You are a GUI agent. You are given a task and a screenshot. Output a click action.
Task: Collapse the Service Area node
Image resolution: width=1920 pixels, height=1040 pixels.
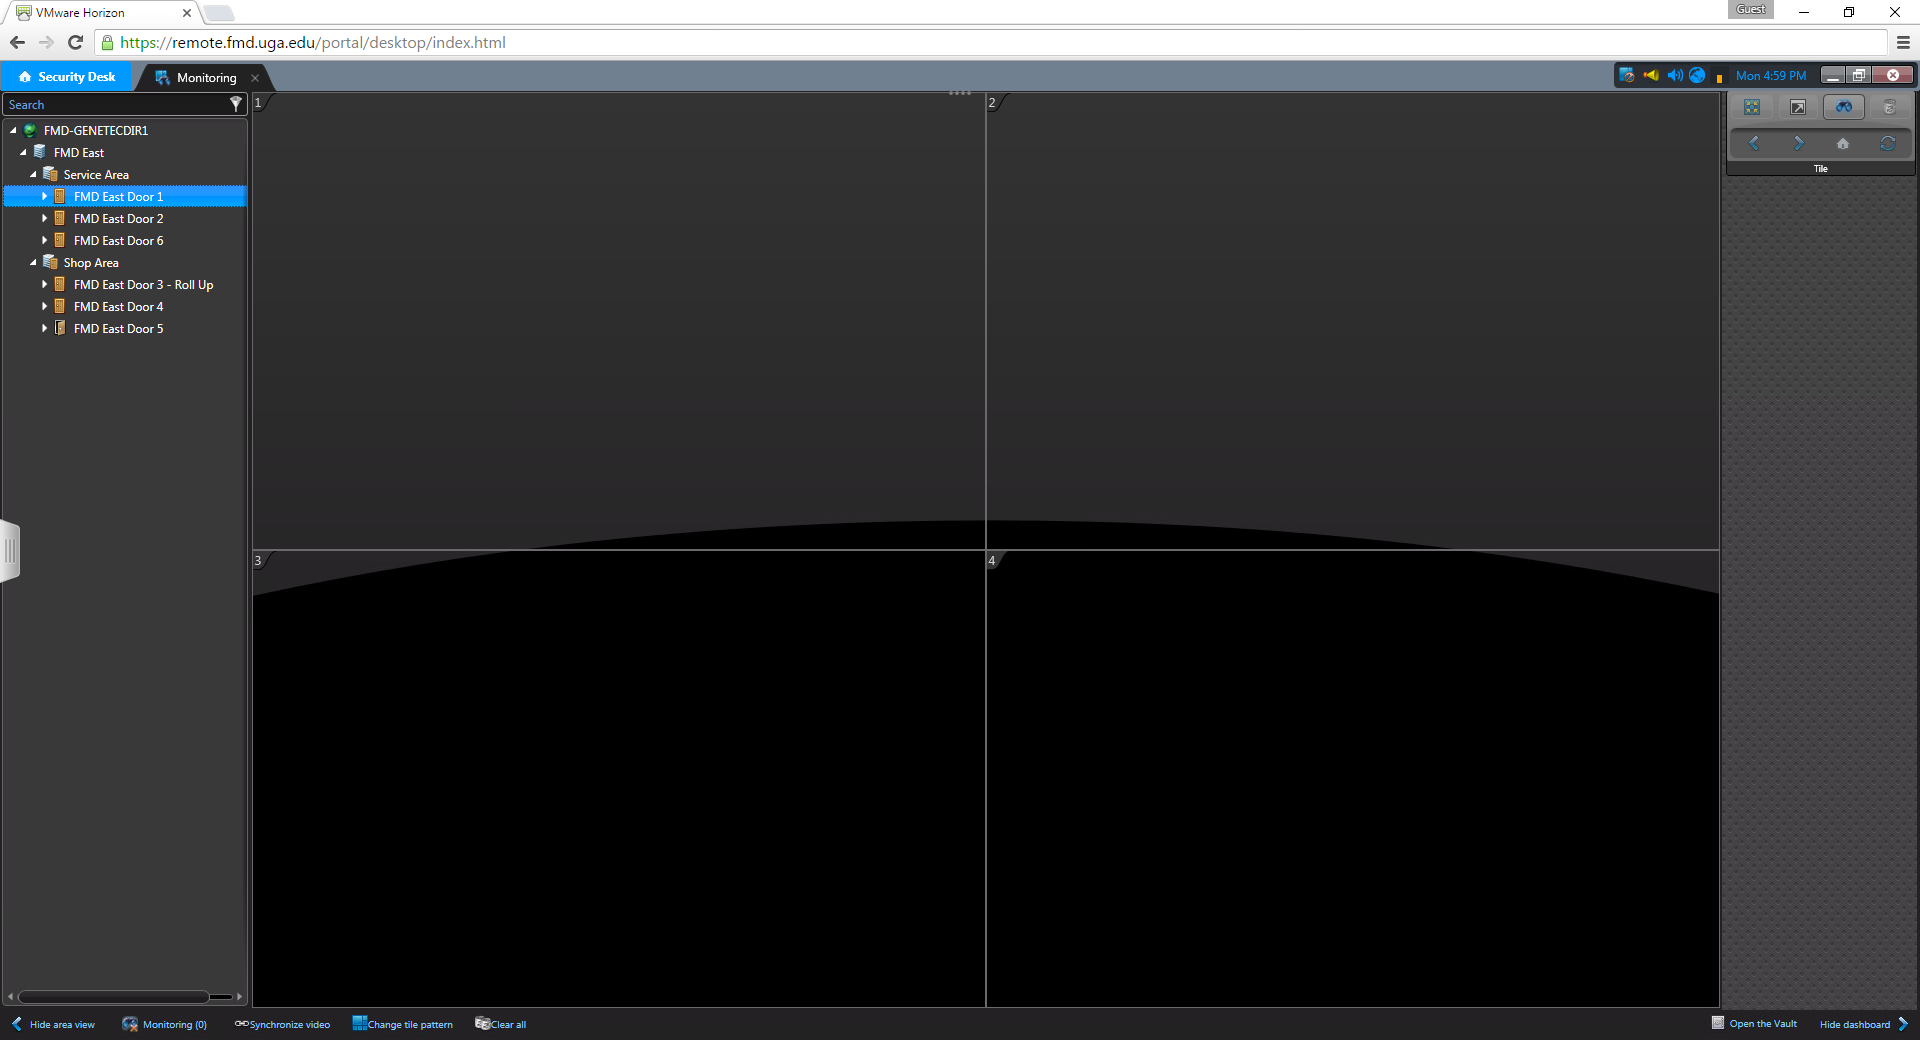[x=33, y=175]
